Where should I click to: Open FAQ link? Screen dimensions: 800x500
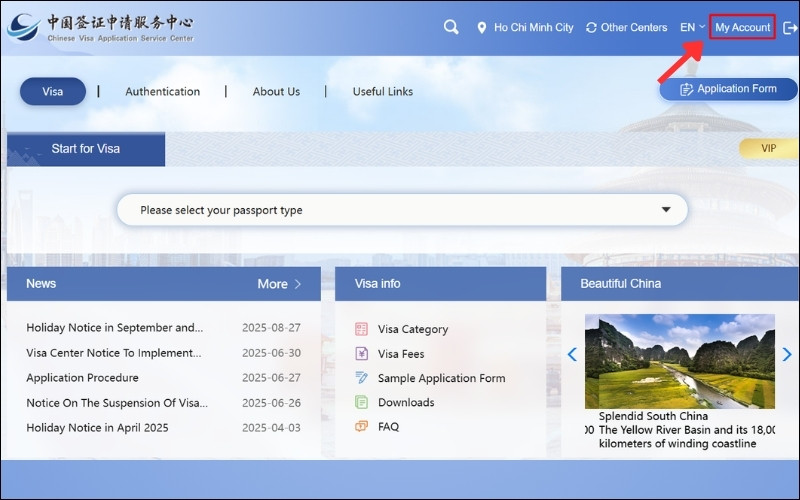pos(388,427)
